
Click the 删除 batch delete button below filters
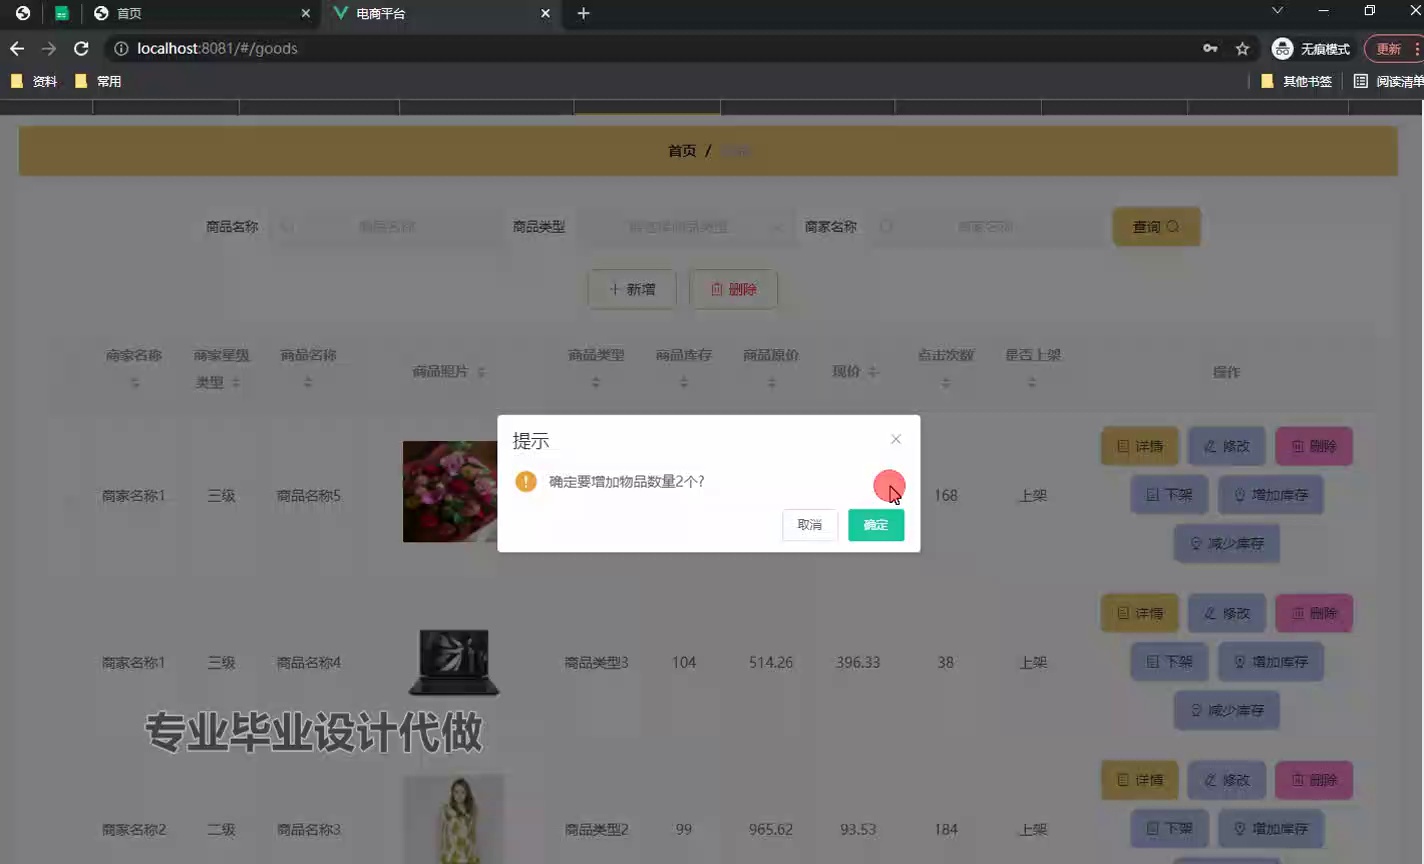tap(734, 289)
